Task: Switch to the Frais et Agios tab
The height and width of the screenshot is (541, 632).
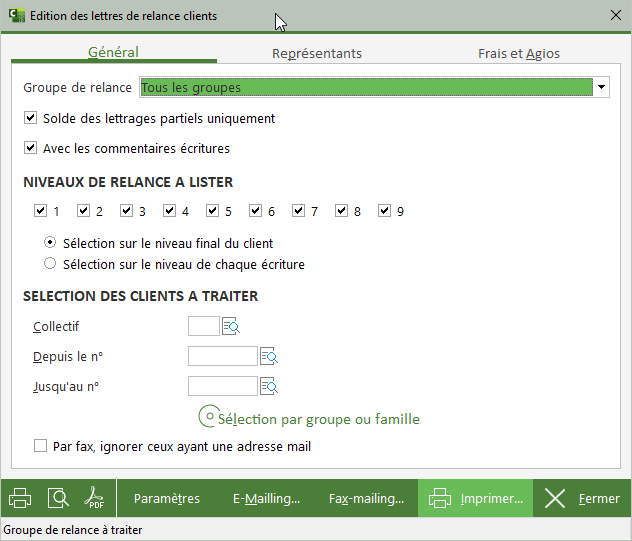Action: (519, 53)
